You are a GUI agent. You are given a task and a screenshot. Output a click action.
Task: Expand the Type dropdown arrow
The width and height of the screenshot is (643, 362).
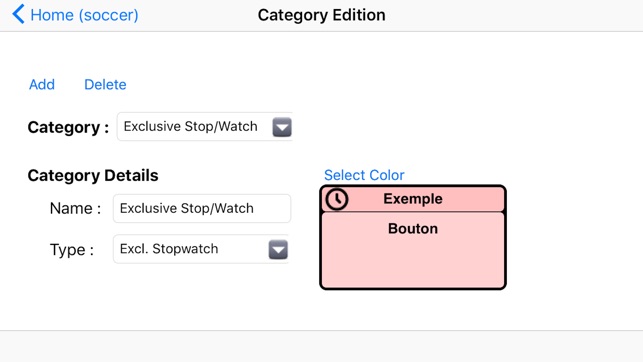click(278, 250)
